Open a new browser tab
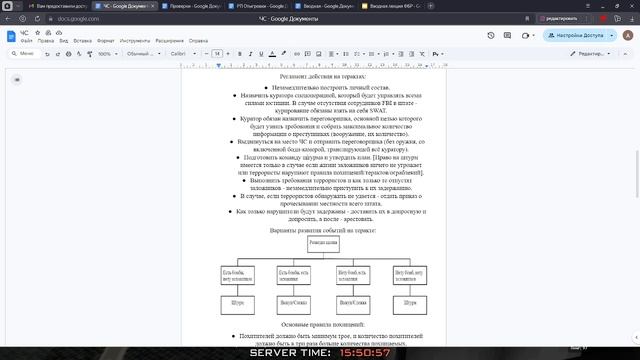Screen dimensions: 640x360 point(431,6)
